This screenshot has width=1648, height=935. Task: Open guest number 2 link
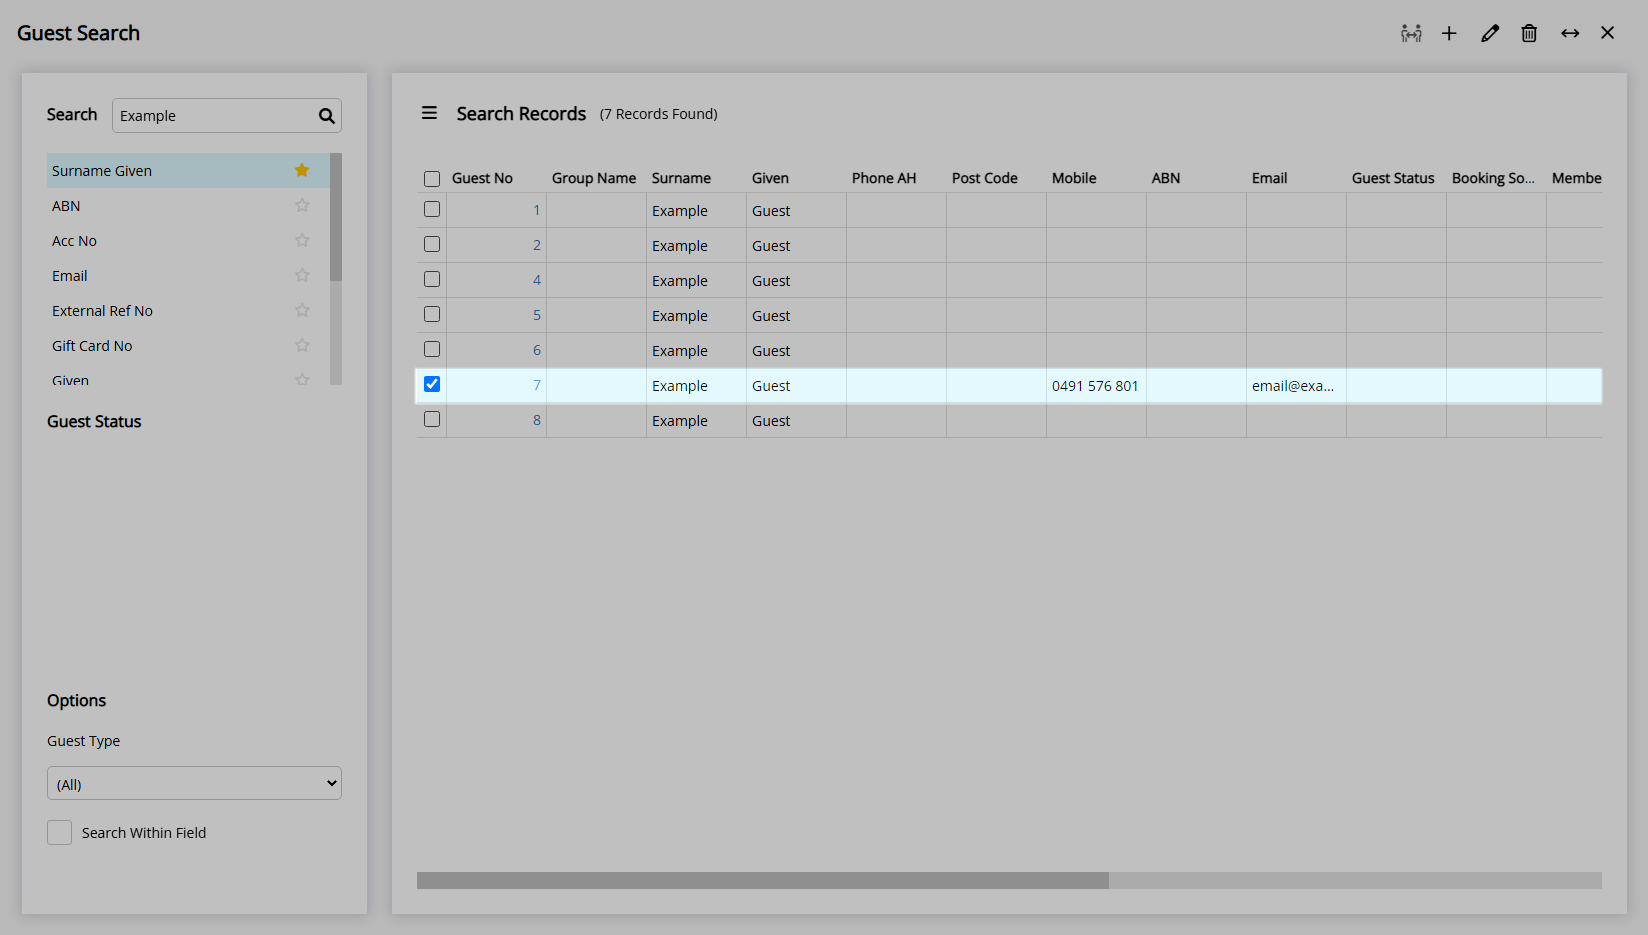pos(537,245)
